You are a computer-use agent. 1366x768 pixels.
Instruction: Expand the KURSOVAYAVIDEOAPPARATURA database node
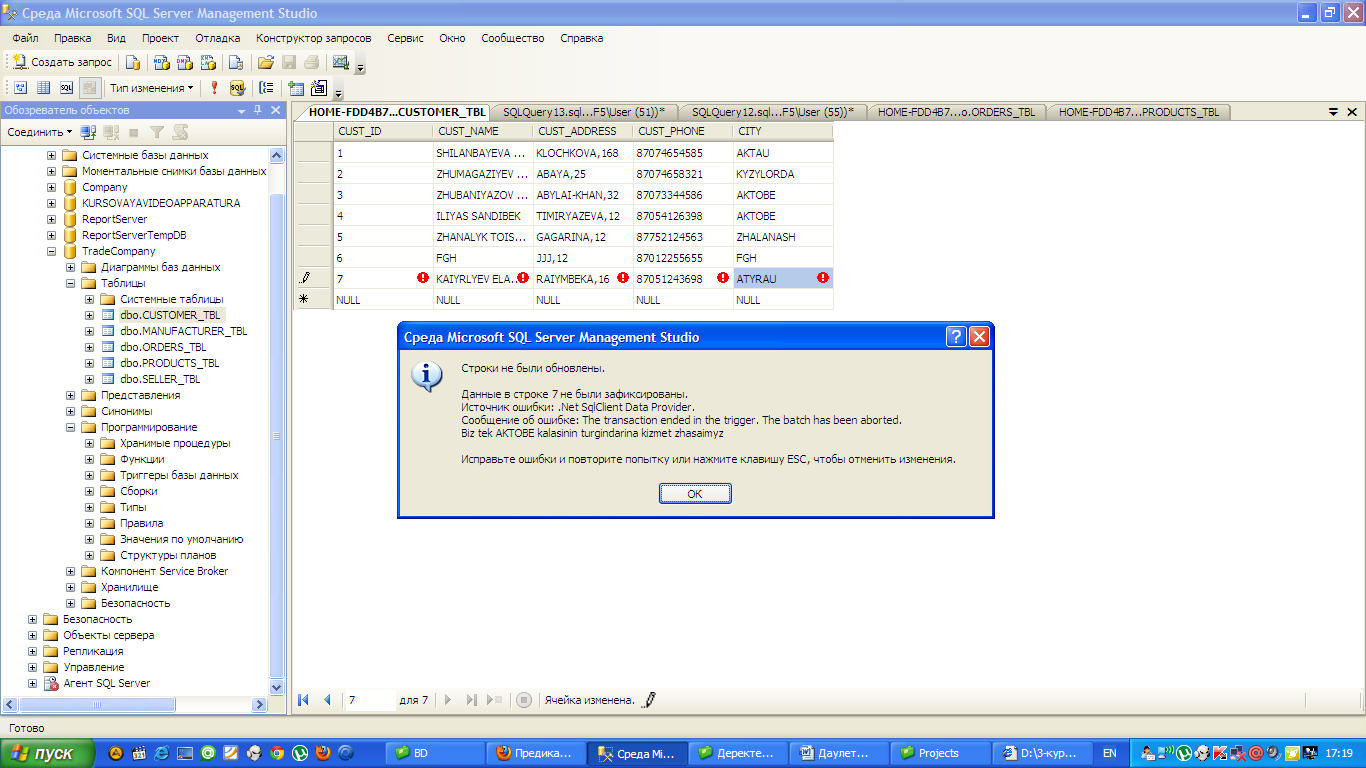52,203
